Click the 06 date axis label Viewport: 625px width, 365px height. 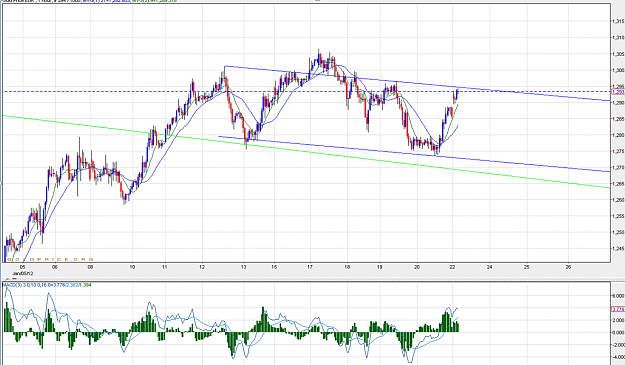[x=55, y=267]
